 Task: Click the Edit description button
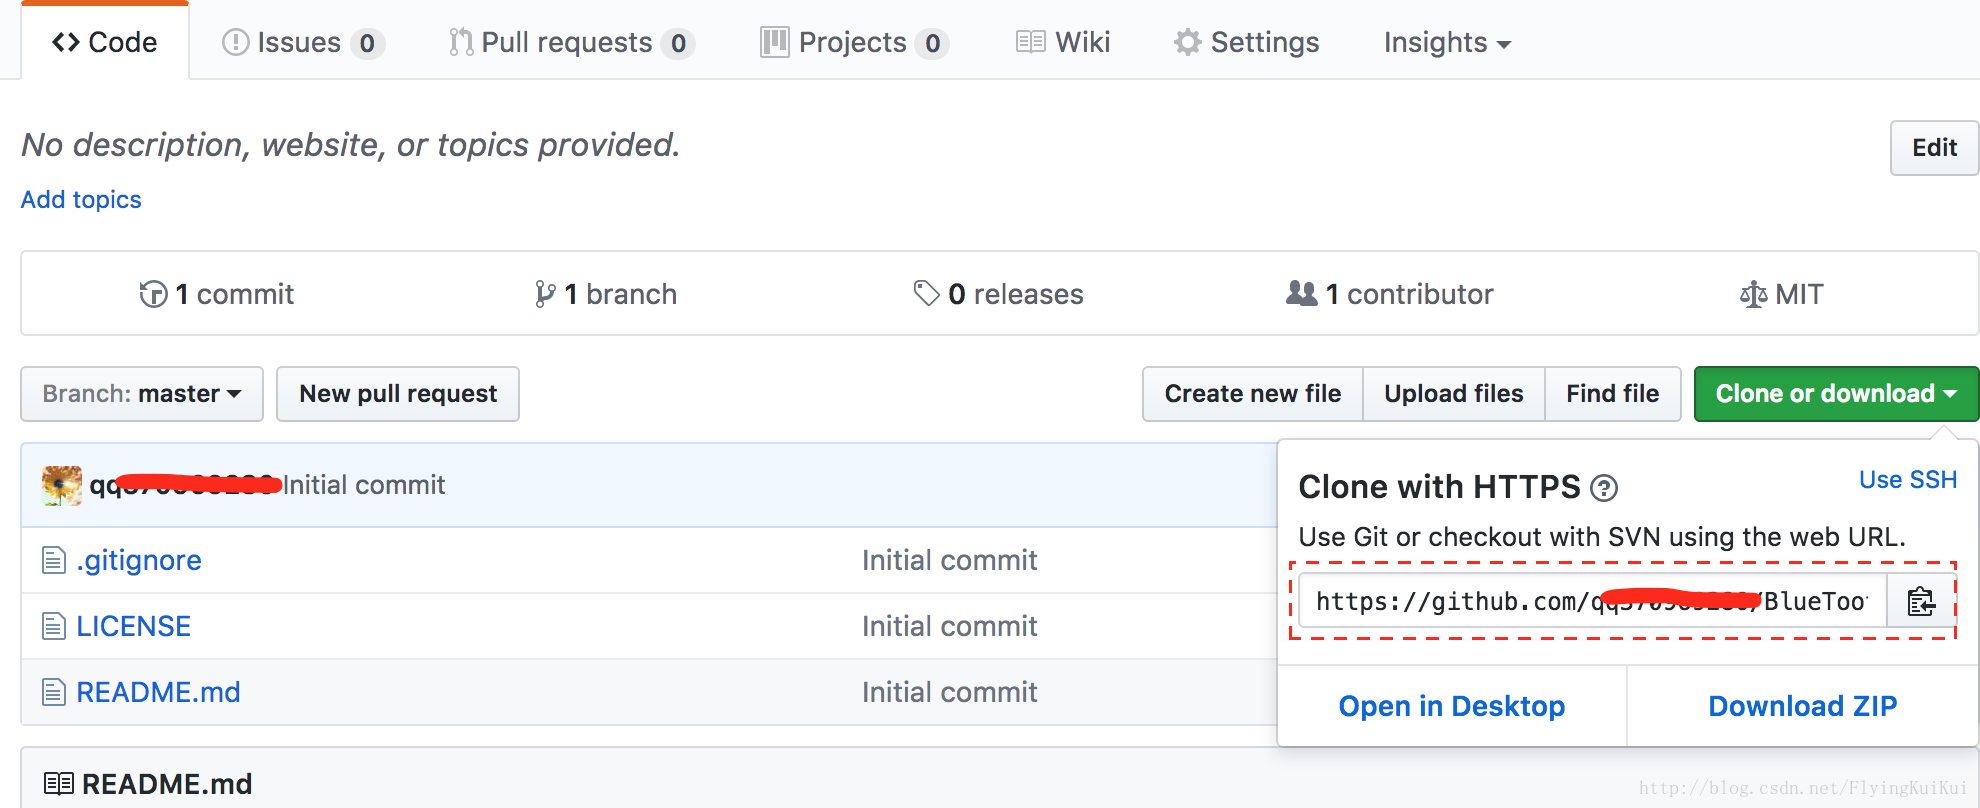(x=1934, y=148)
